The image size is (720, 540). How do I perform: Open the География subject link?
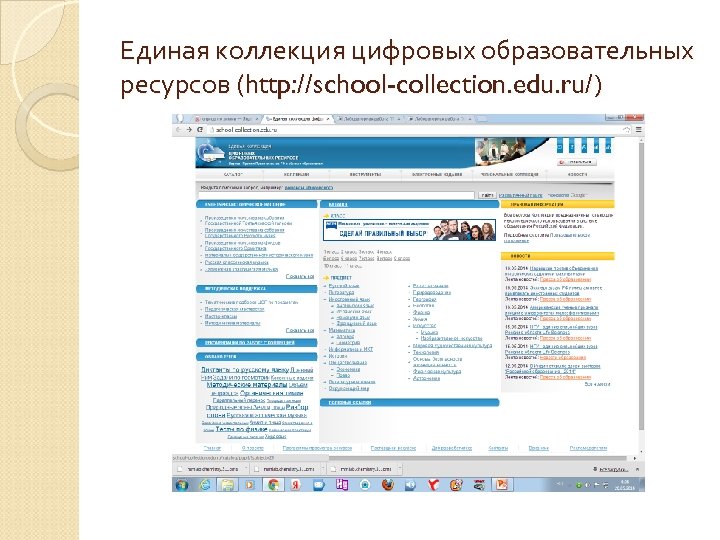(x=424, y=299)
